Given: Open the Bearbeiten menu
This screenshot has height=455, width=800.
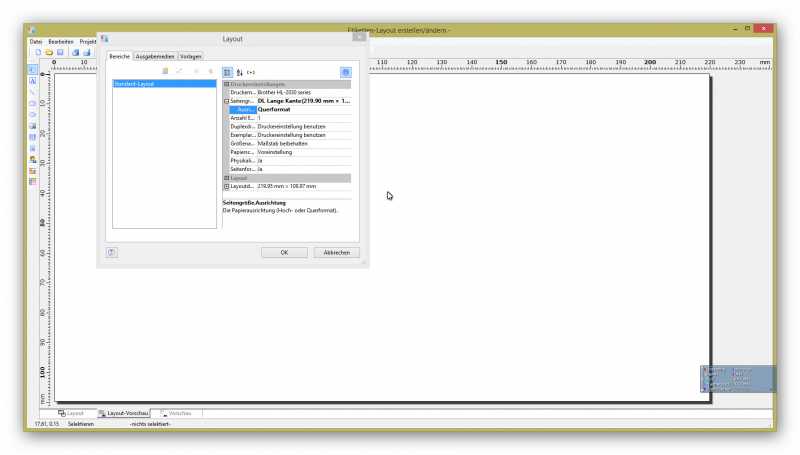Looking at the screenshot, I should click(x=61, y=41).
